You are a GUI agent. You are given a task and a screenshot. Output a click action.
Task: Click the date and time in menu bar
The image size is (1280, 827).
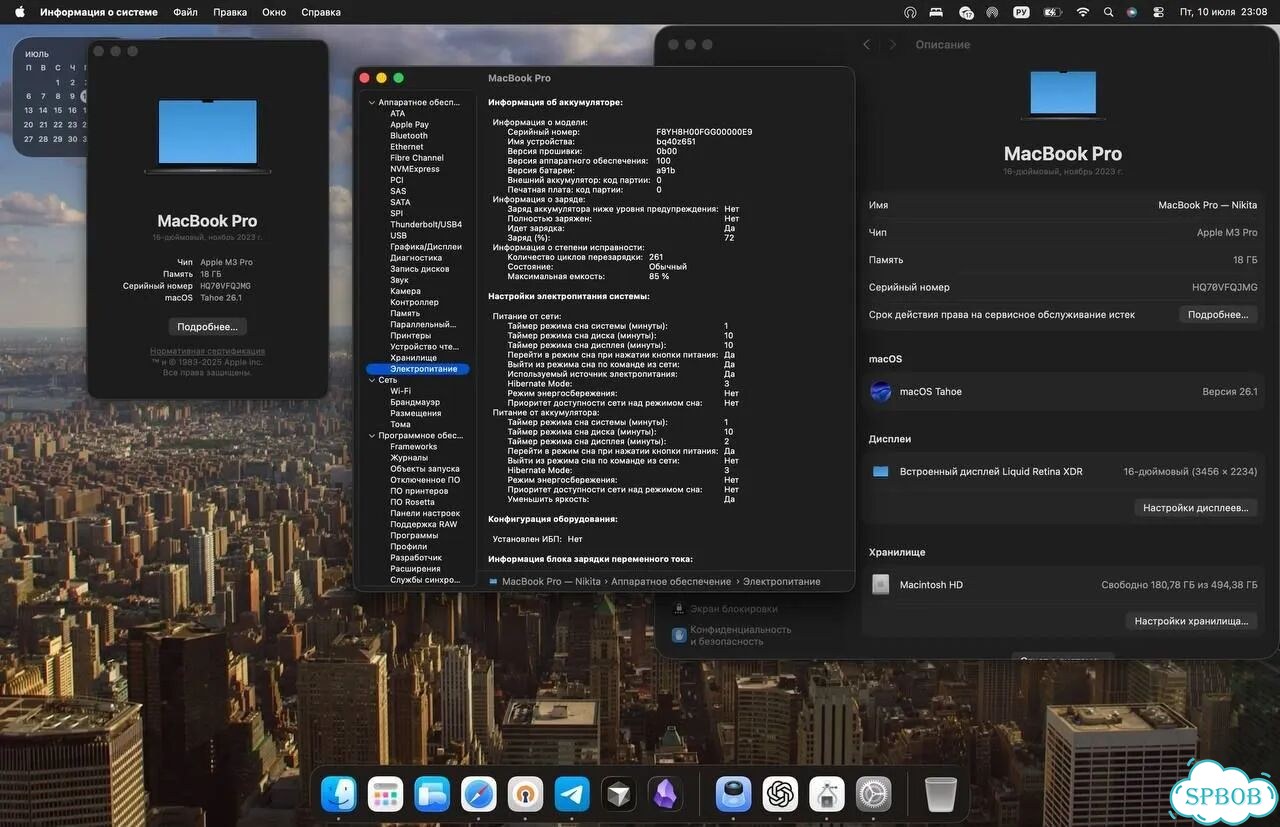pyautogui.click(x=1223, y=12)
